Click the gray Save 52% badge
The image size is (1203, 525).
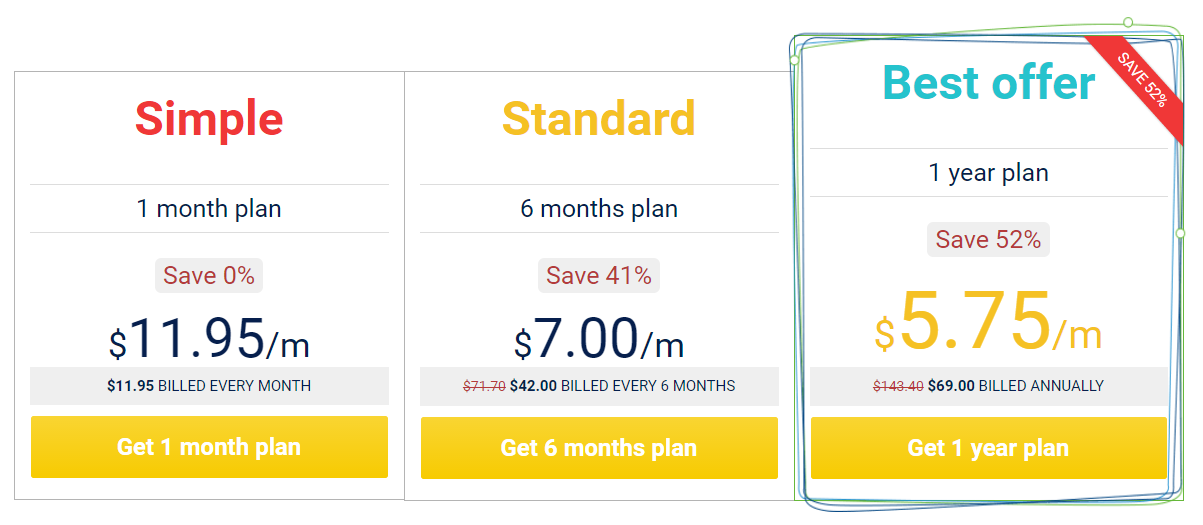tap(988, 239)
